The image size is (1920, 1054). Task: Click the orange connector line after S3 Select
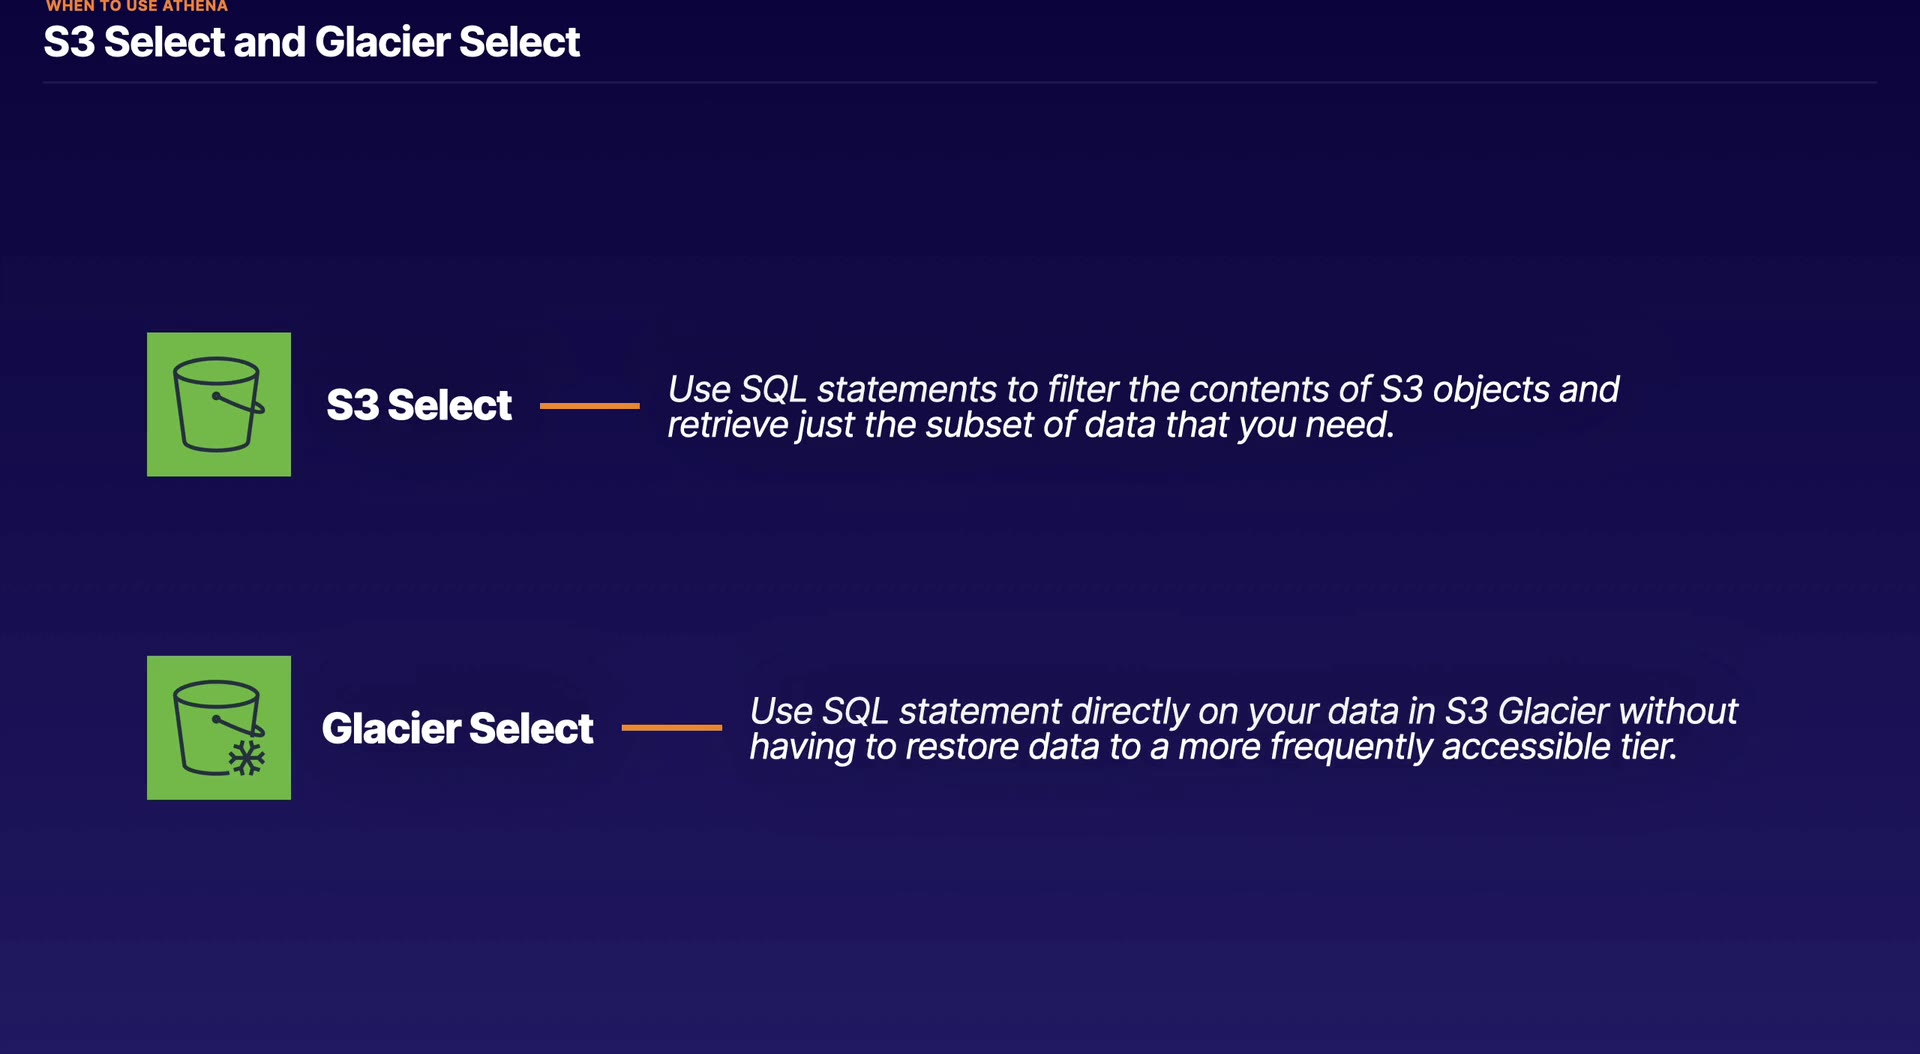[589, 405]
